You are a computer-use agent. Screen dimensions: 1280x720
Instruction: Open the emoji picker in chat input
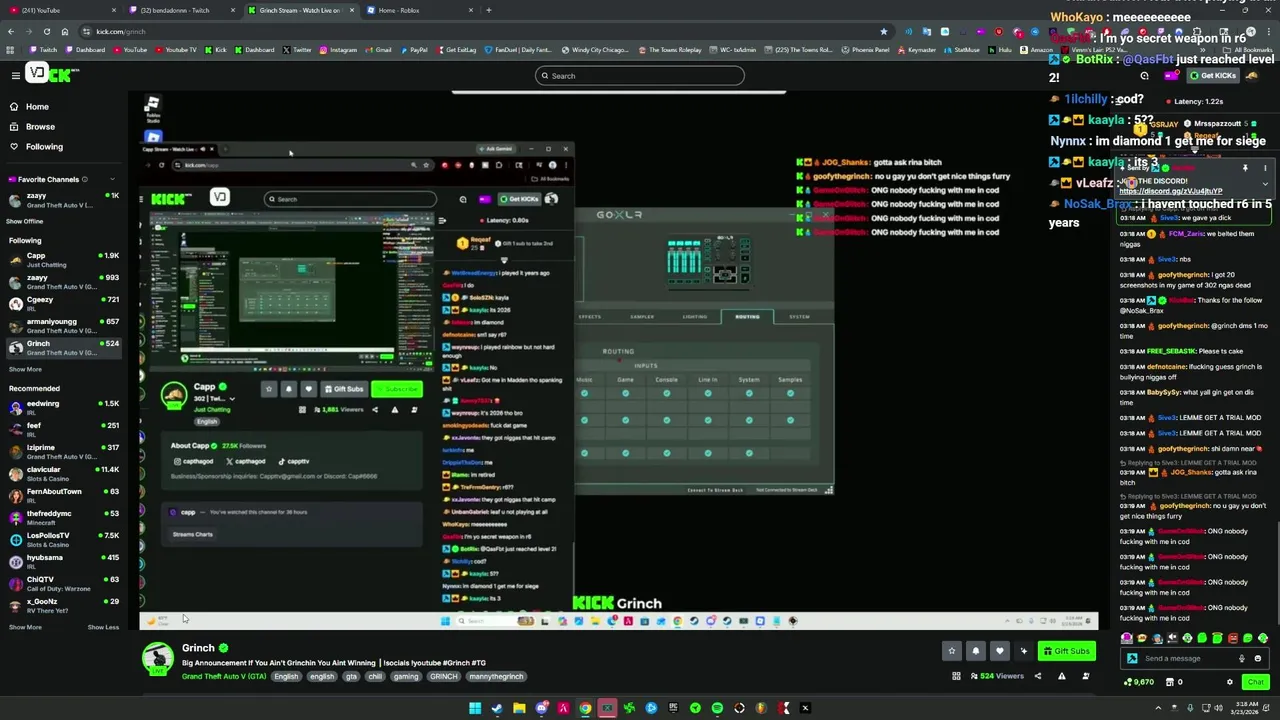point(1258,658)
